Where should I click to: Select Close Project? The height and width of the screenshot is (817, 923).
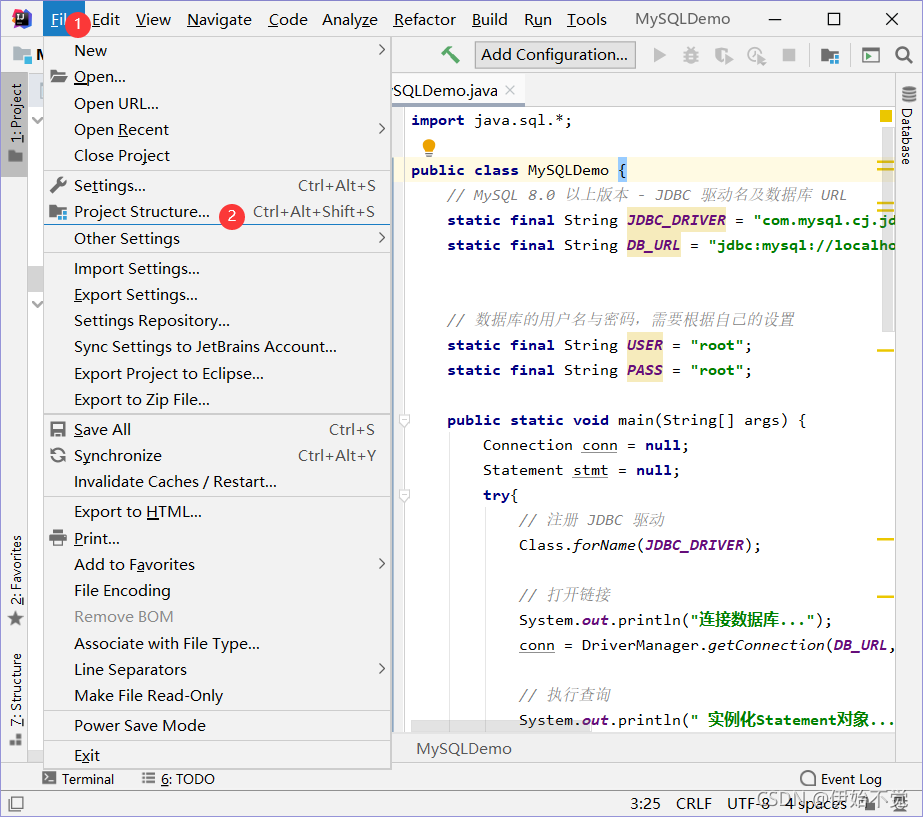(x=217, y=155)
